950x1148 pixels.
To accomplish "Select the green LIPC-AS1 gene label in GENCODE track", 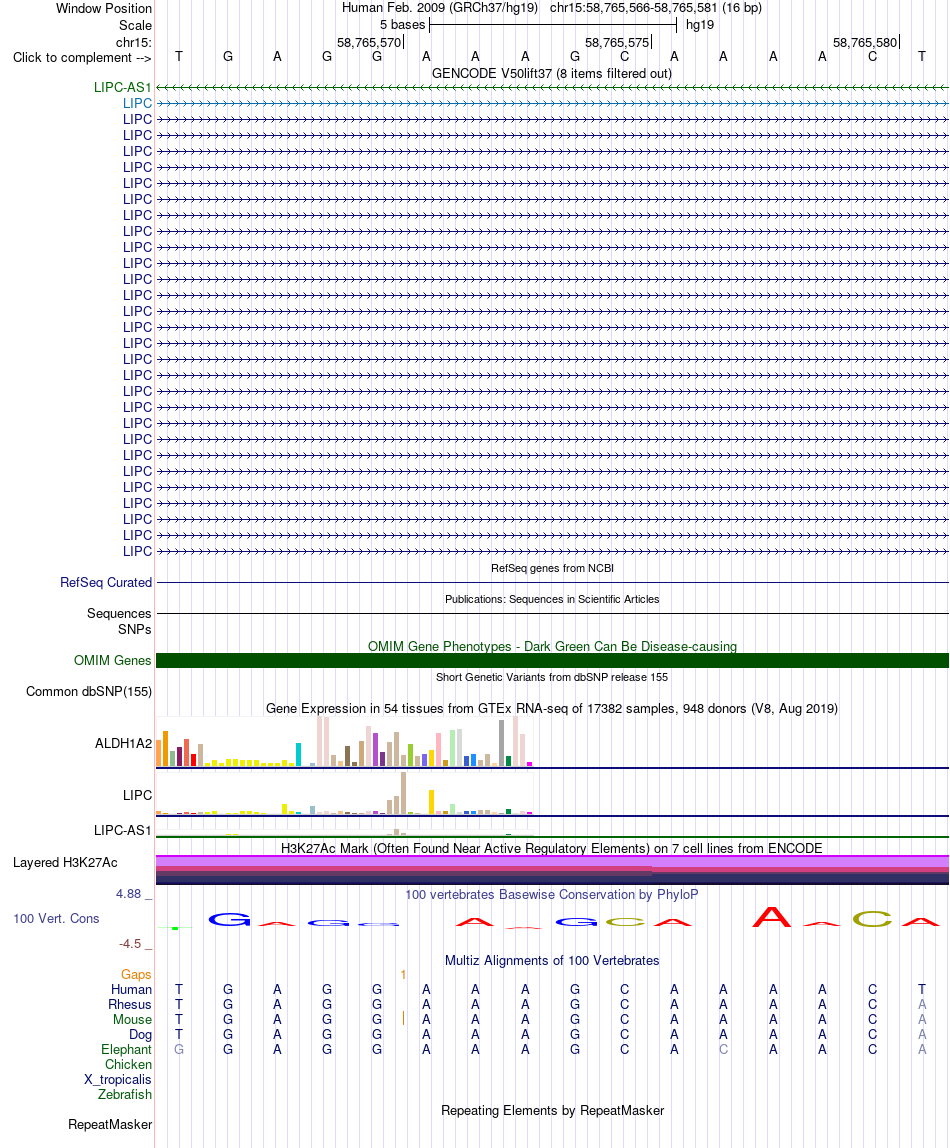I will pyautogui.click(x=122, y=87).
